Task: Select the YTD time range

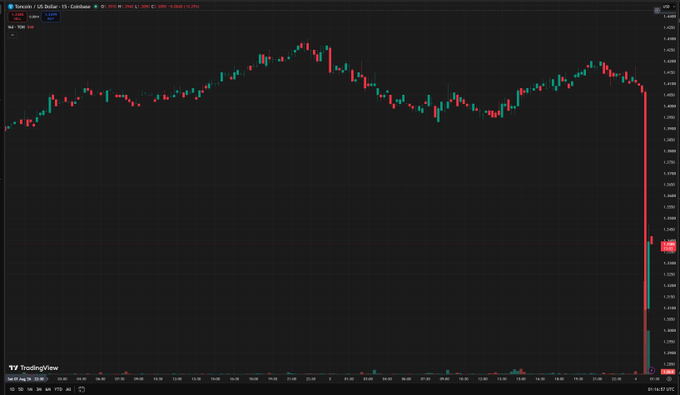Action: tap(58, 389)
